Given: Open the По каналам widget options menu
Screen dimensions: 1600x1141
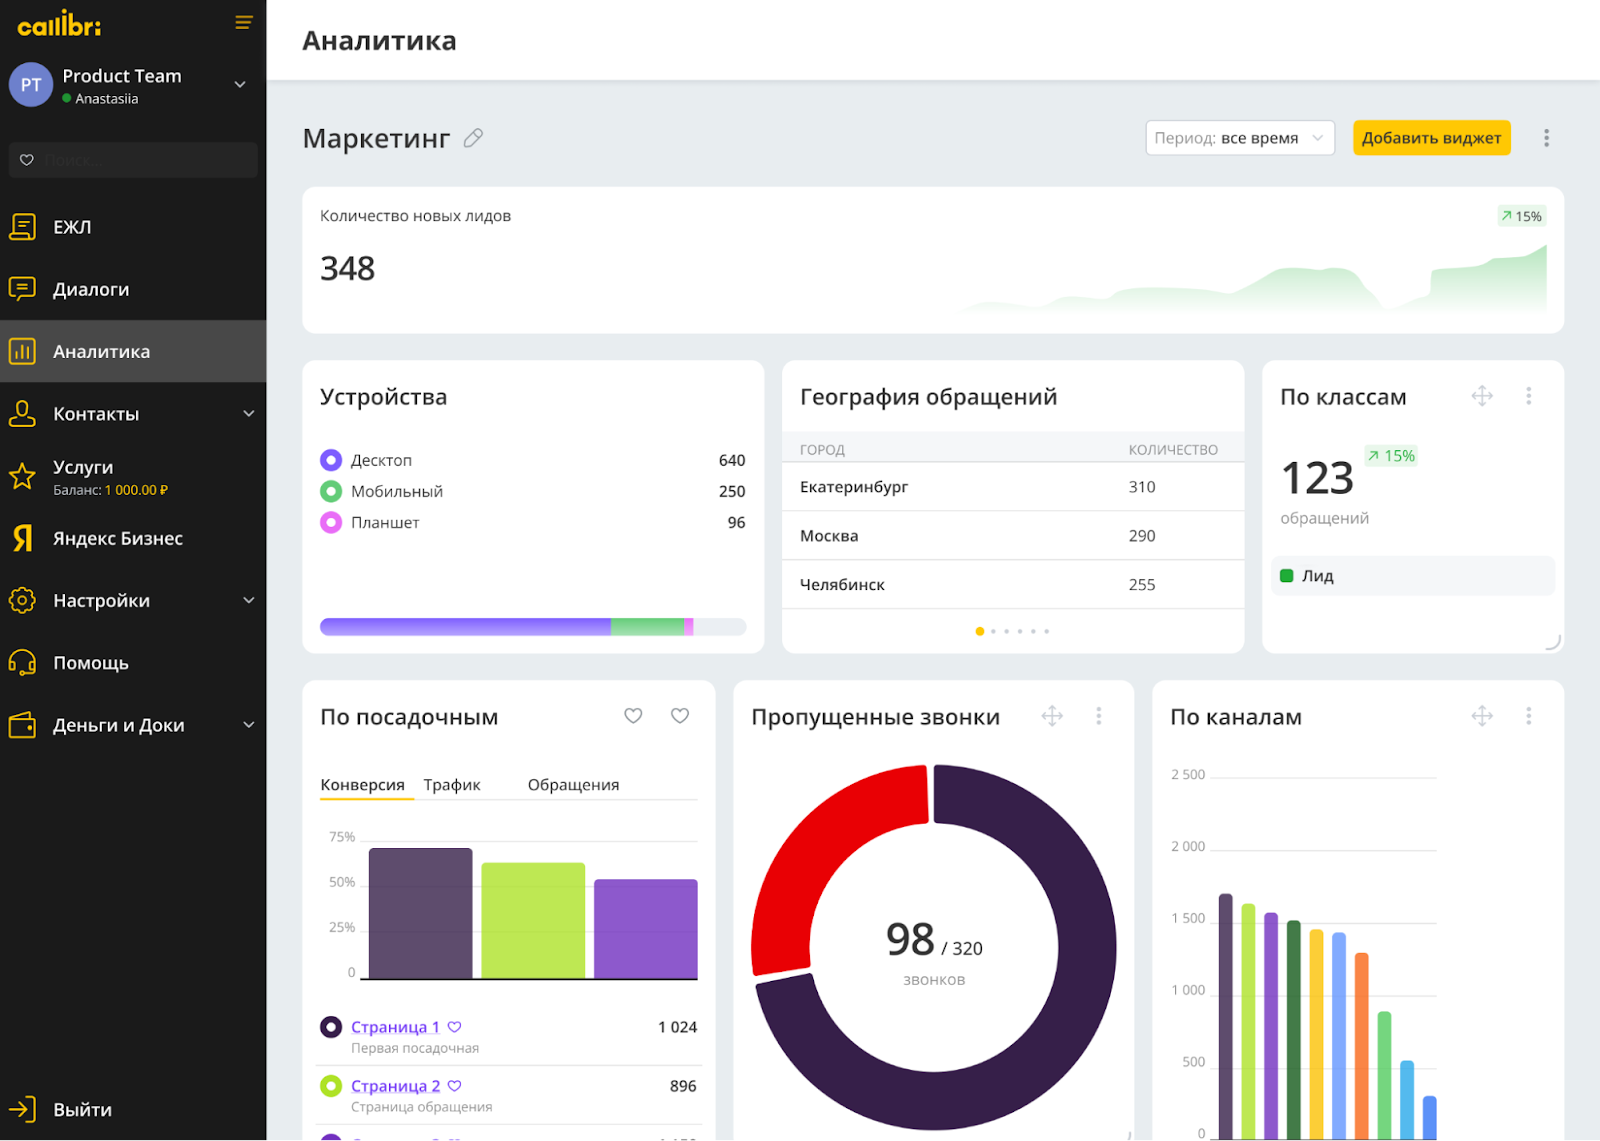Looking at the screenshot, I should (1528, 716).
